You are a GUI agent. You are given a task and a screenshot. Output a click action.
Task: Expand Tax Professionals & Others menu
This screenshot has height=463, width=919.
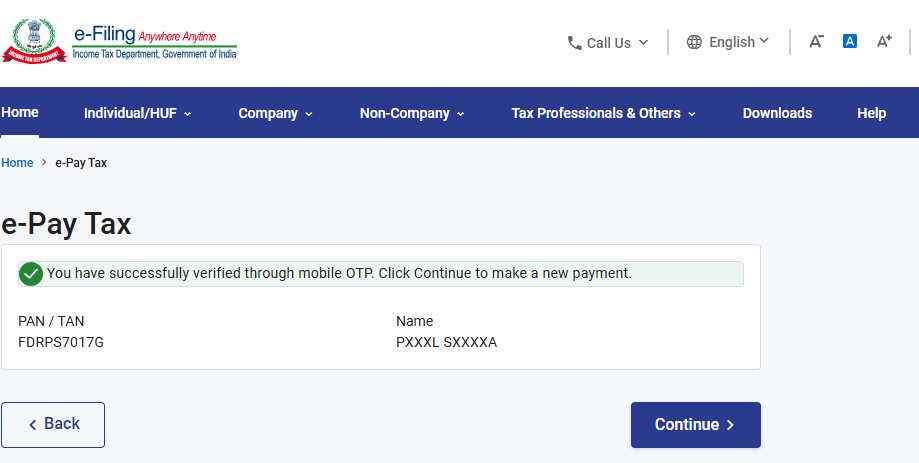[x=603, y=113]
